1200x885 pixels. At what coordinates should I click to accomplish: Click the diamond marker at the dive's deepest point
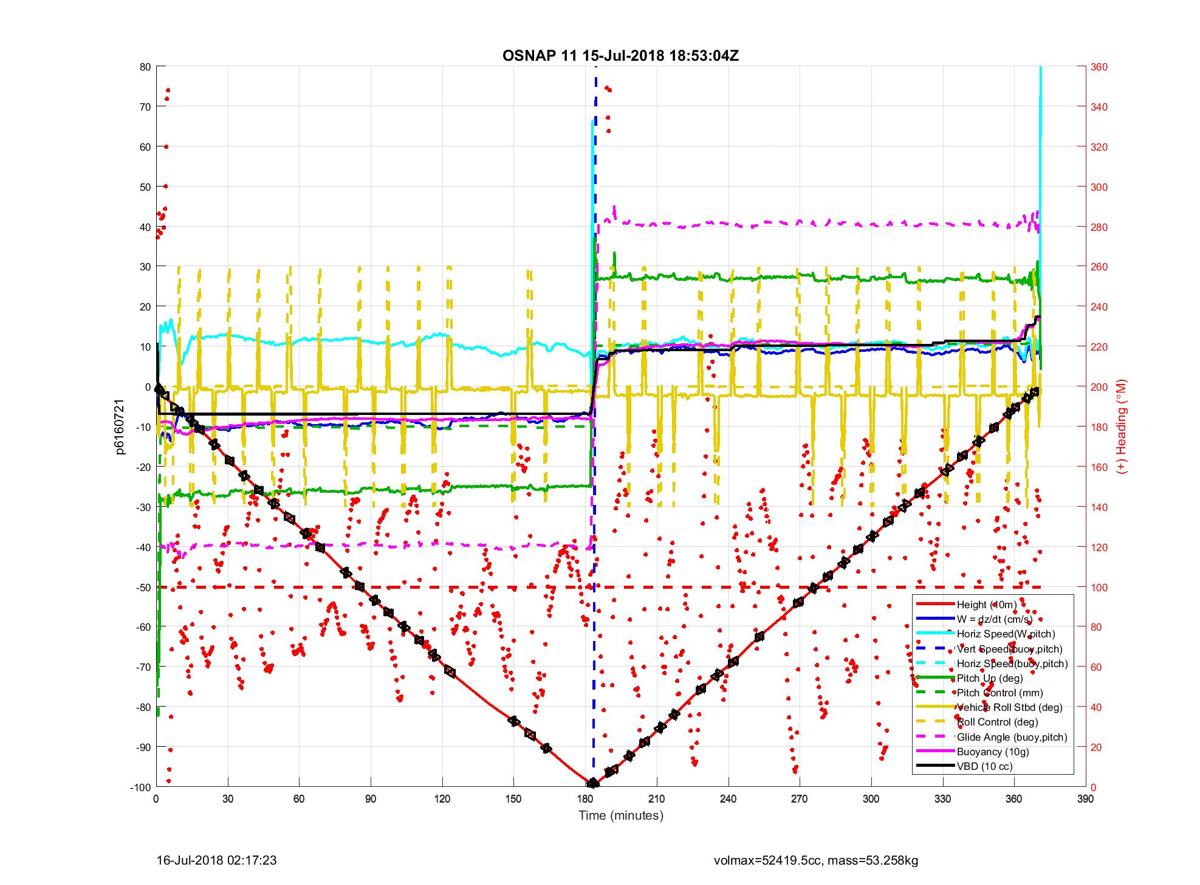(593, 783)
